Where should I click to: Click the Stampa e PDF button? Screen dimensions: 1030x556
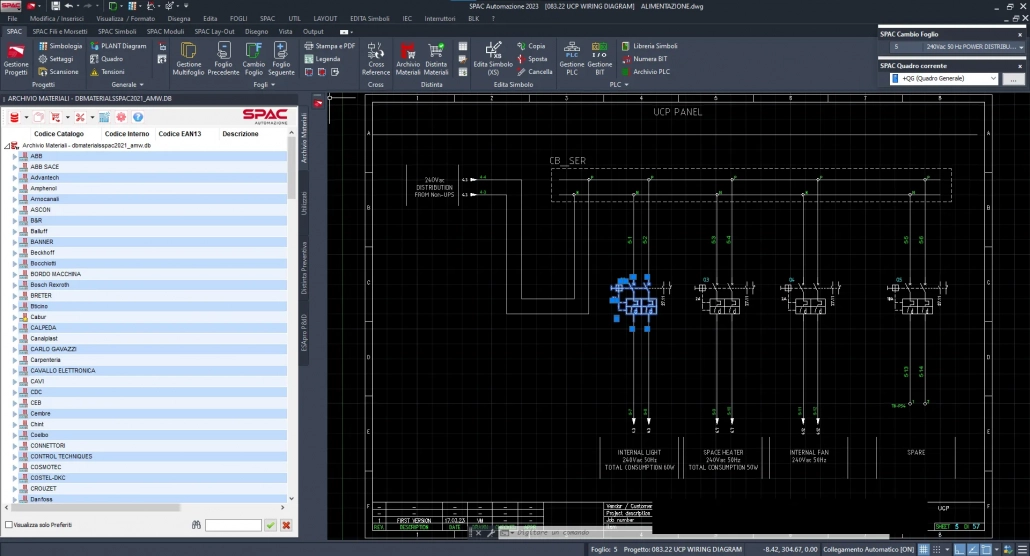coord(329,46)
